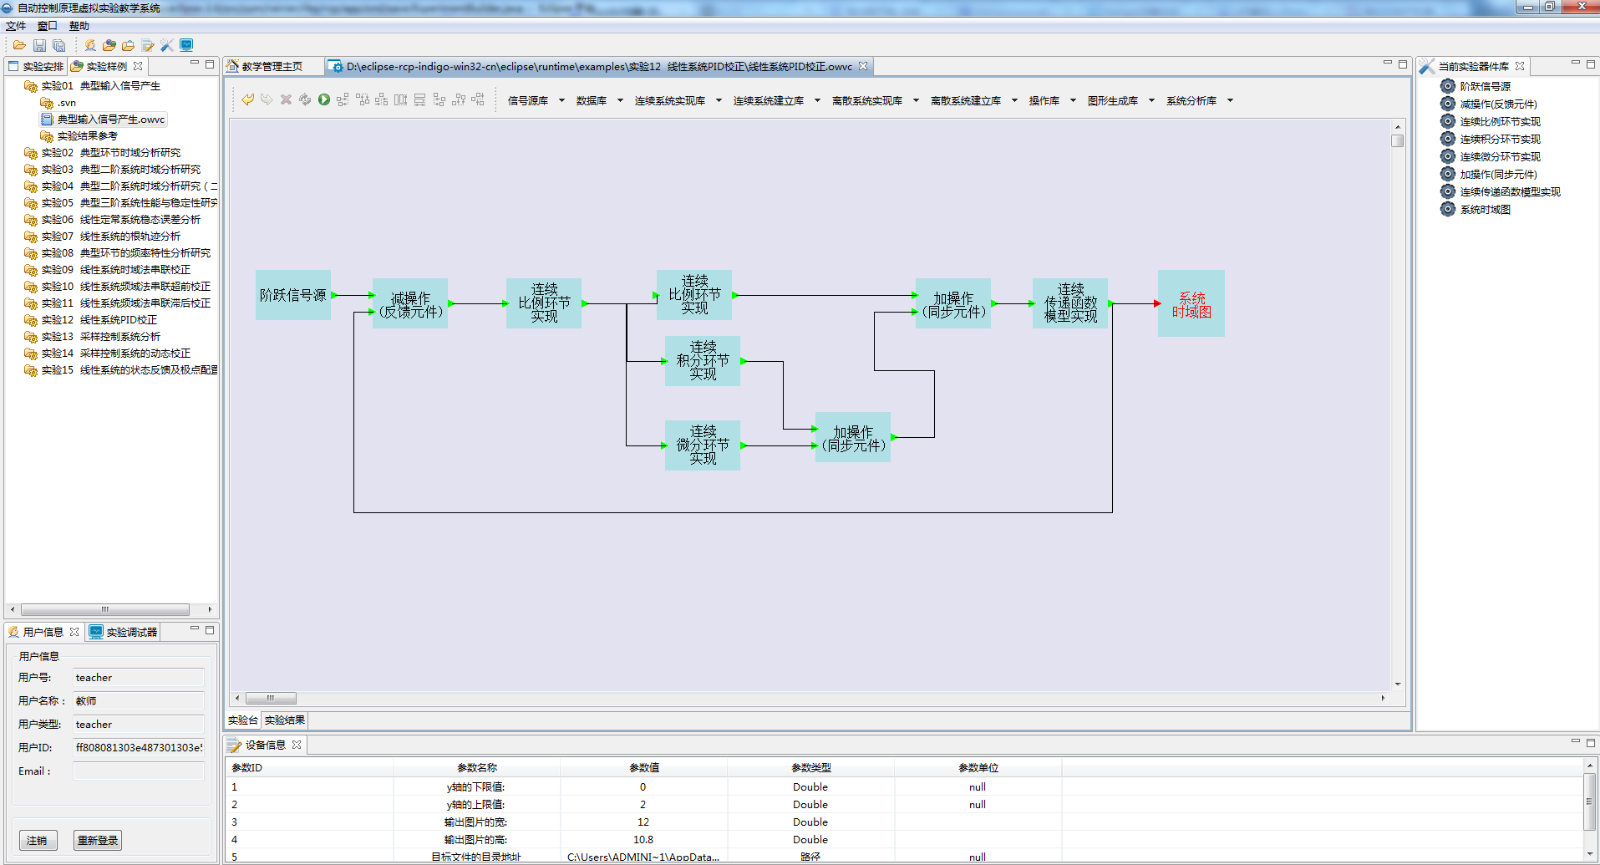
Task: Expand the 连续系统实现库 dropdown menu
Action: pyautogui.click(x=677, y=101)
